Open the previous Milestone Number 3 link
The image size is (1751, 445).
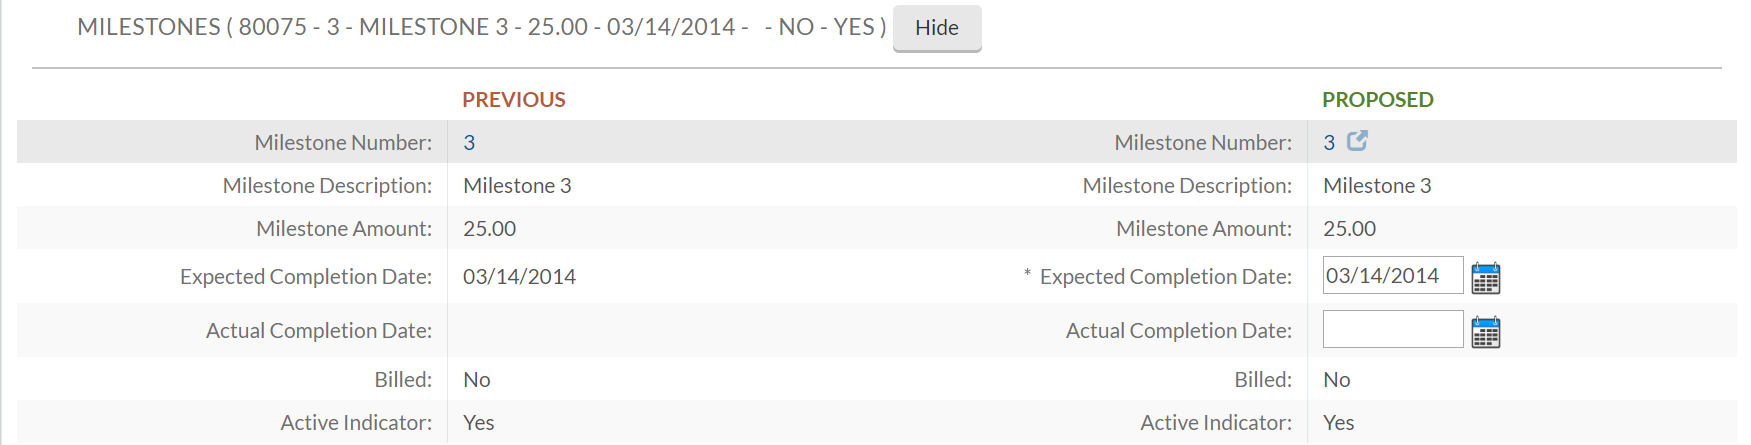(x=469, y=143)
